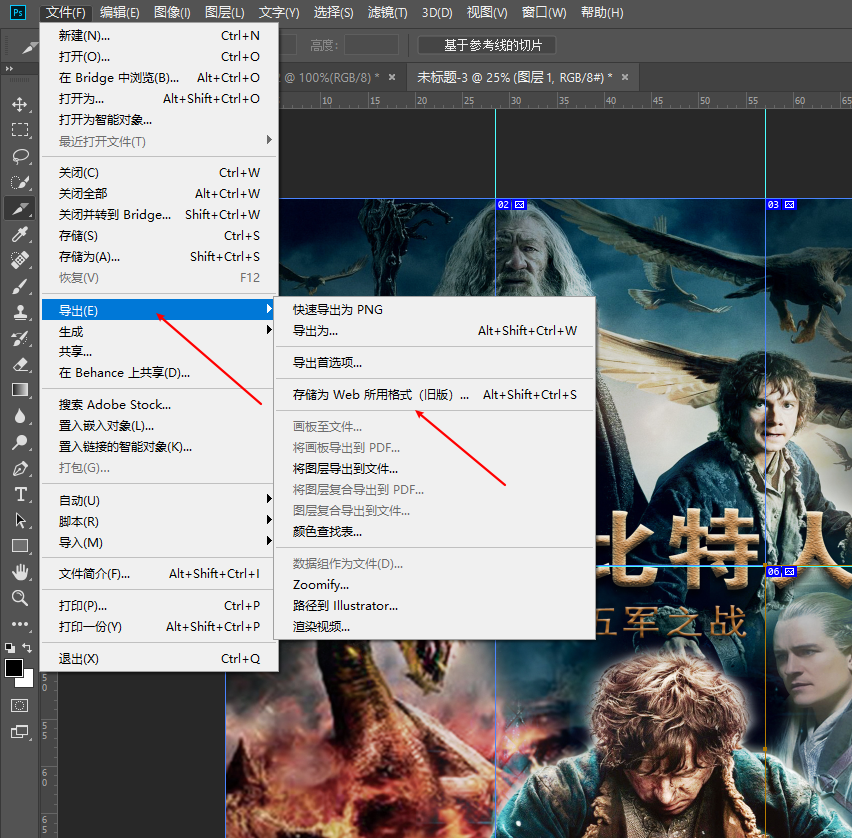Screen dimensions: 852x838
Task: Click slice 03 badge on canvas
Action: tap(781, 205)
